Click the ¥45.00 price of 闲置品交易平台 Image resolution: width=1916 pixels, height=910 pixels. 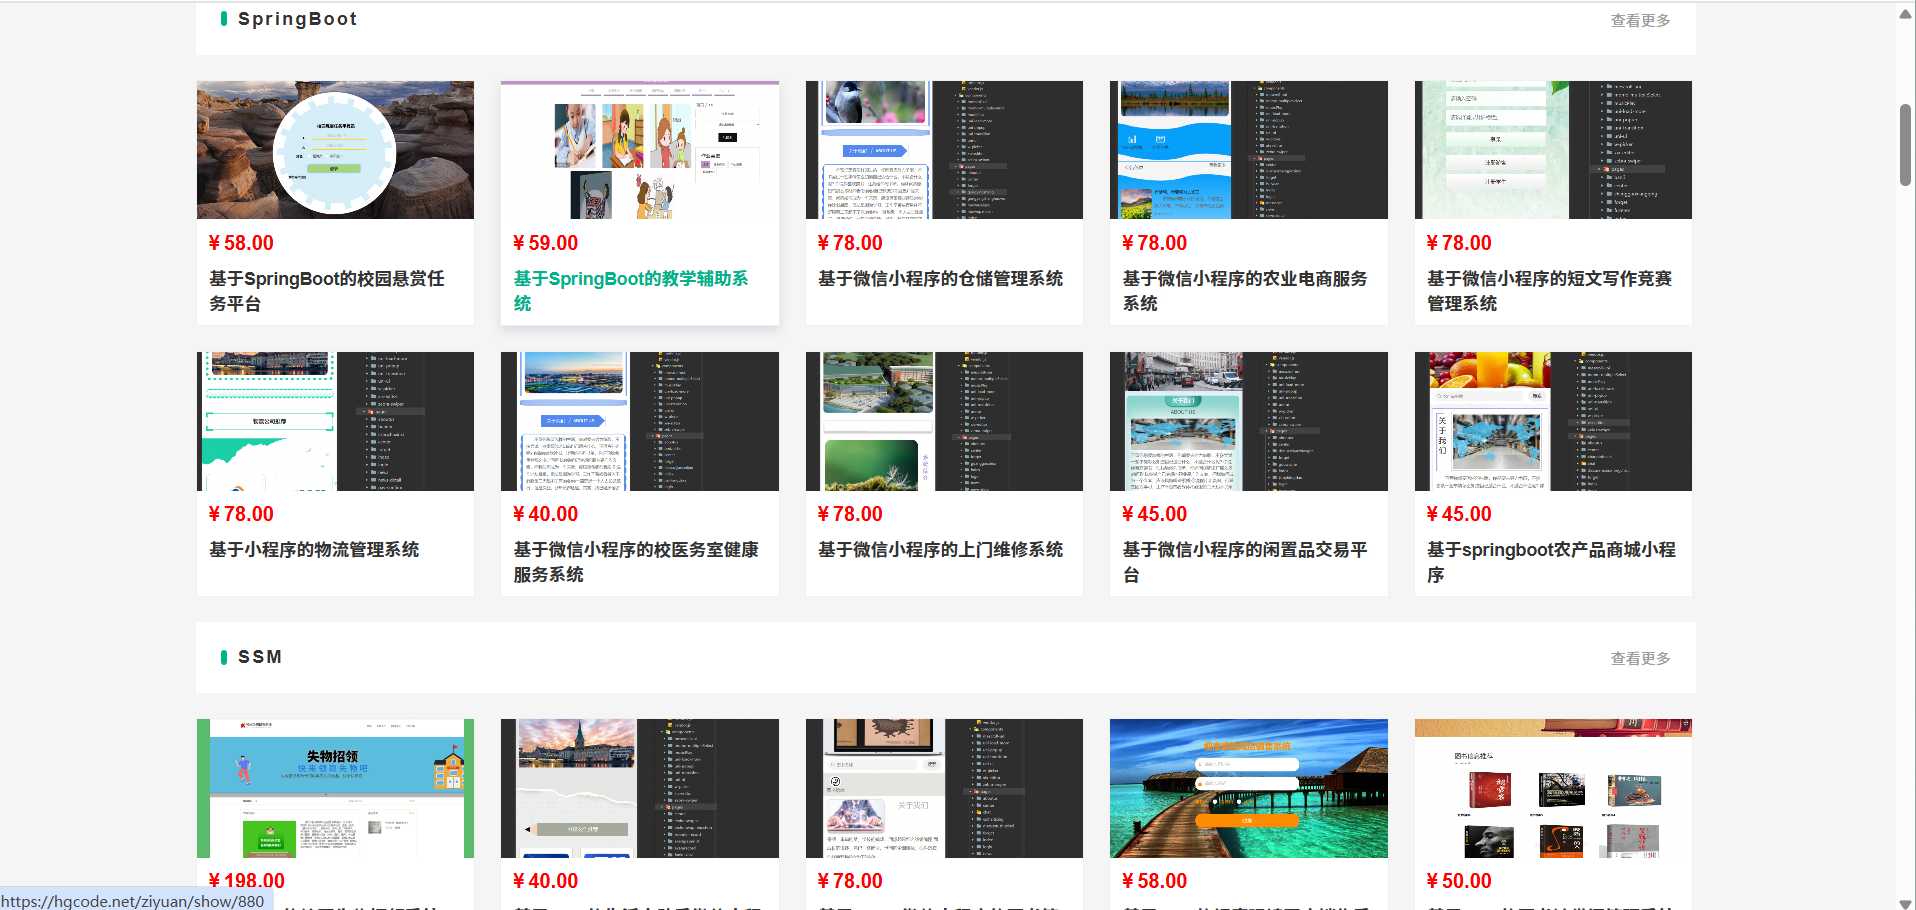(x=1154, y=514)
